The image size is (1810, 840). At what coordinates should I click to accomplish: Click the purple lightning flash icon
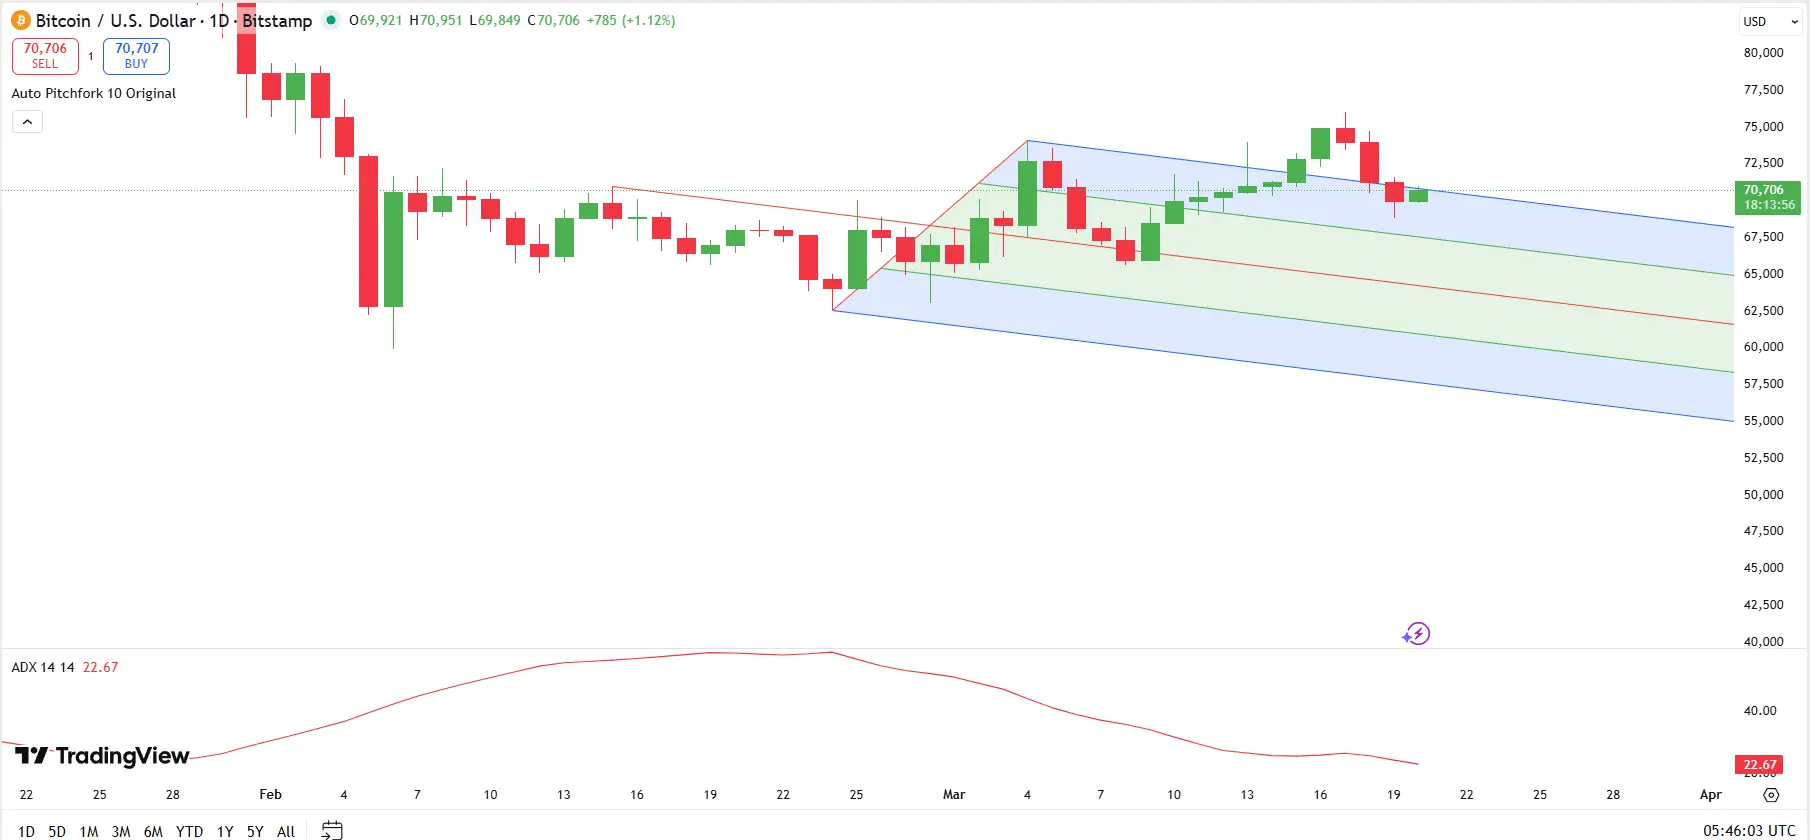pyautogui.click(x=1416, y=634)
